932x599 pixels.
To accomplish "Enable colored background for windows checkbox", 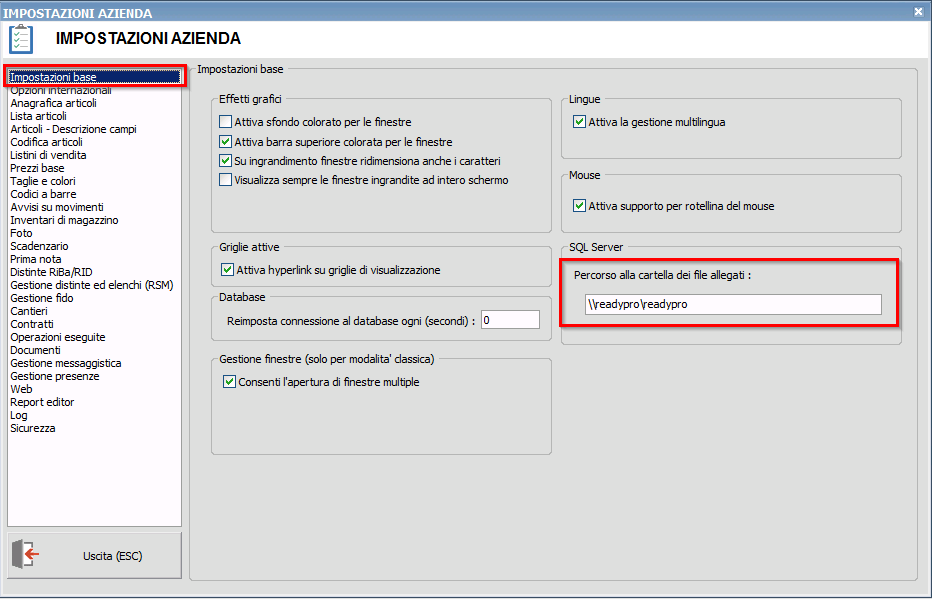I will pyautogui.click(x=226, y=122).
